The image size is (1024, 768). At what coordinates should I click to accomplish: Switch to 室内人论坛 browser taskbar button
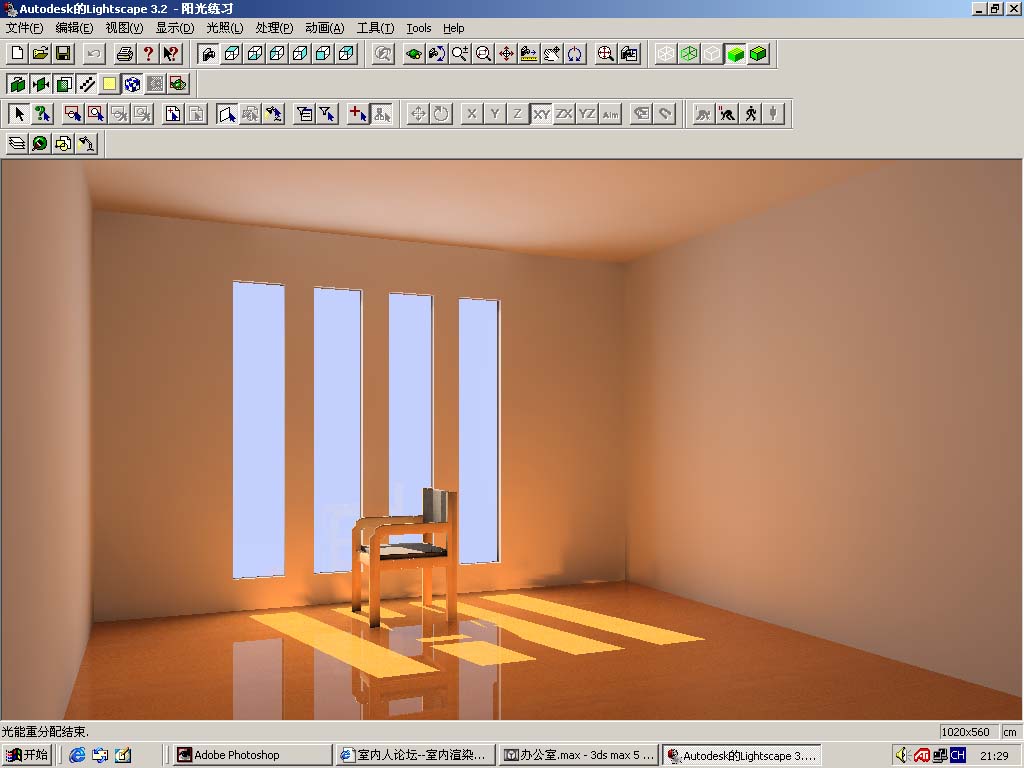(x=415, y=755)
